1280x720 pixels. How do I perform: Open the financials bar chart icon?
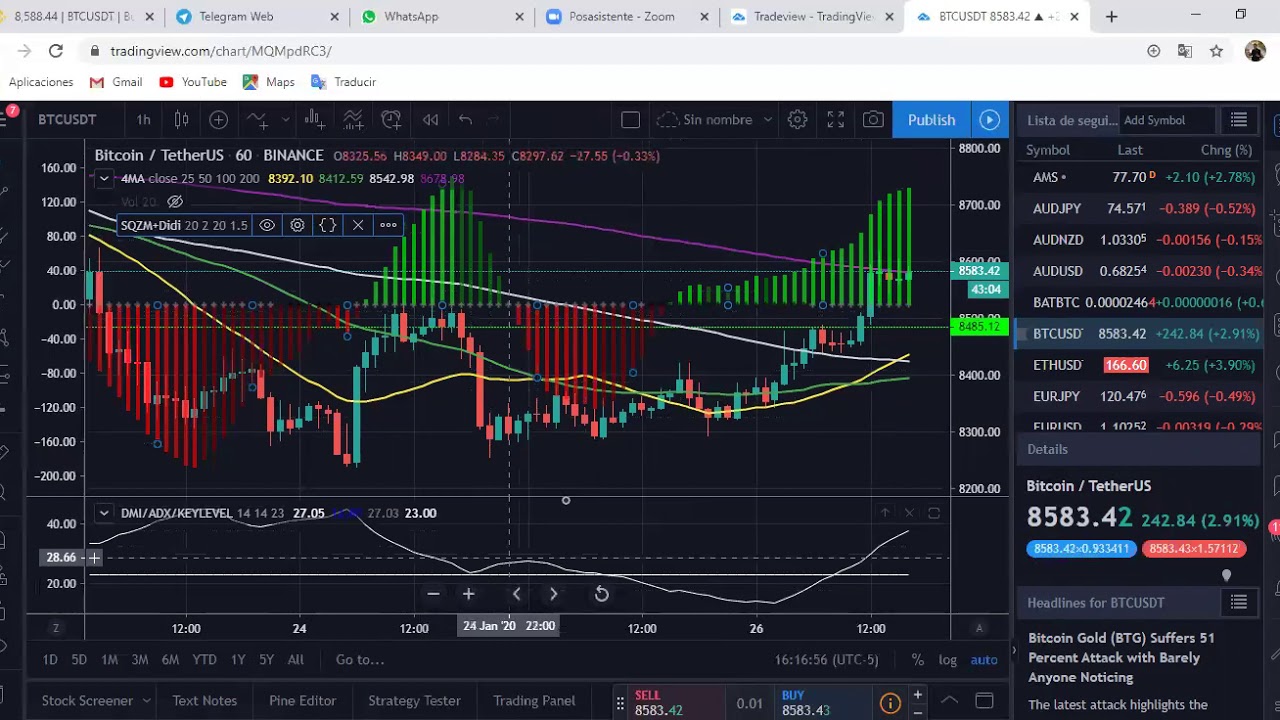(314, 120)
